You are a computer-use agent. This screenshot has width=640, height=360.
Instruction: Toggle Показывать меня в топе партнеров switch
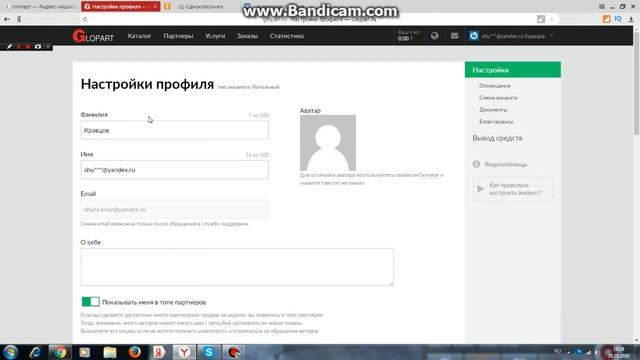[91, 302]
